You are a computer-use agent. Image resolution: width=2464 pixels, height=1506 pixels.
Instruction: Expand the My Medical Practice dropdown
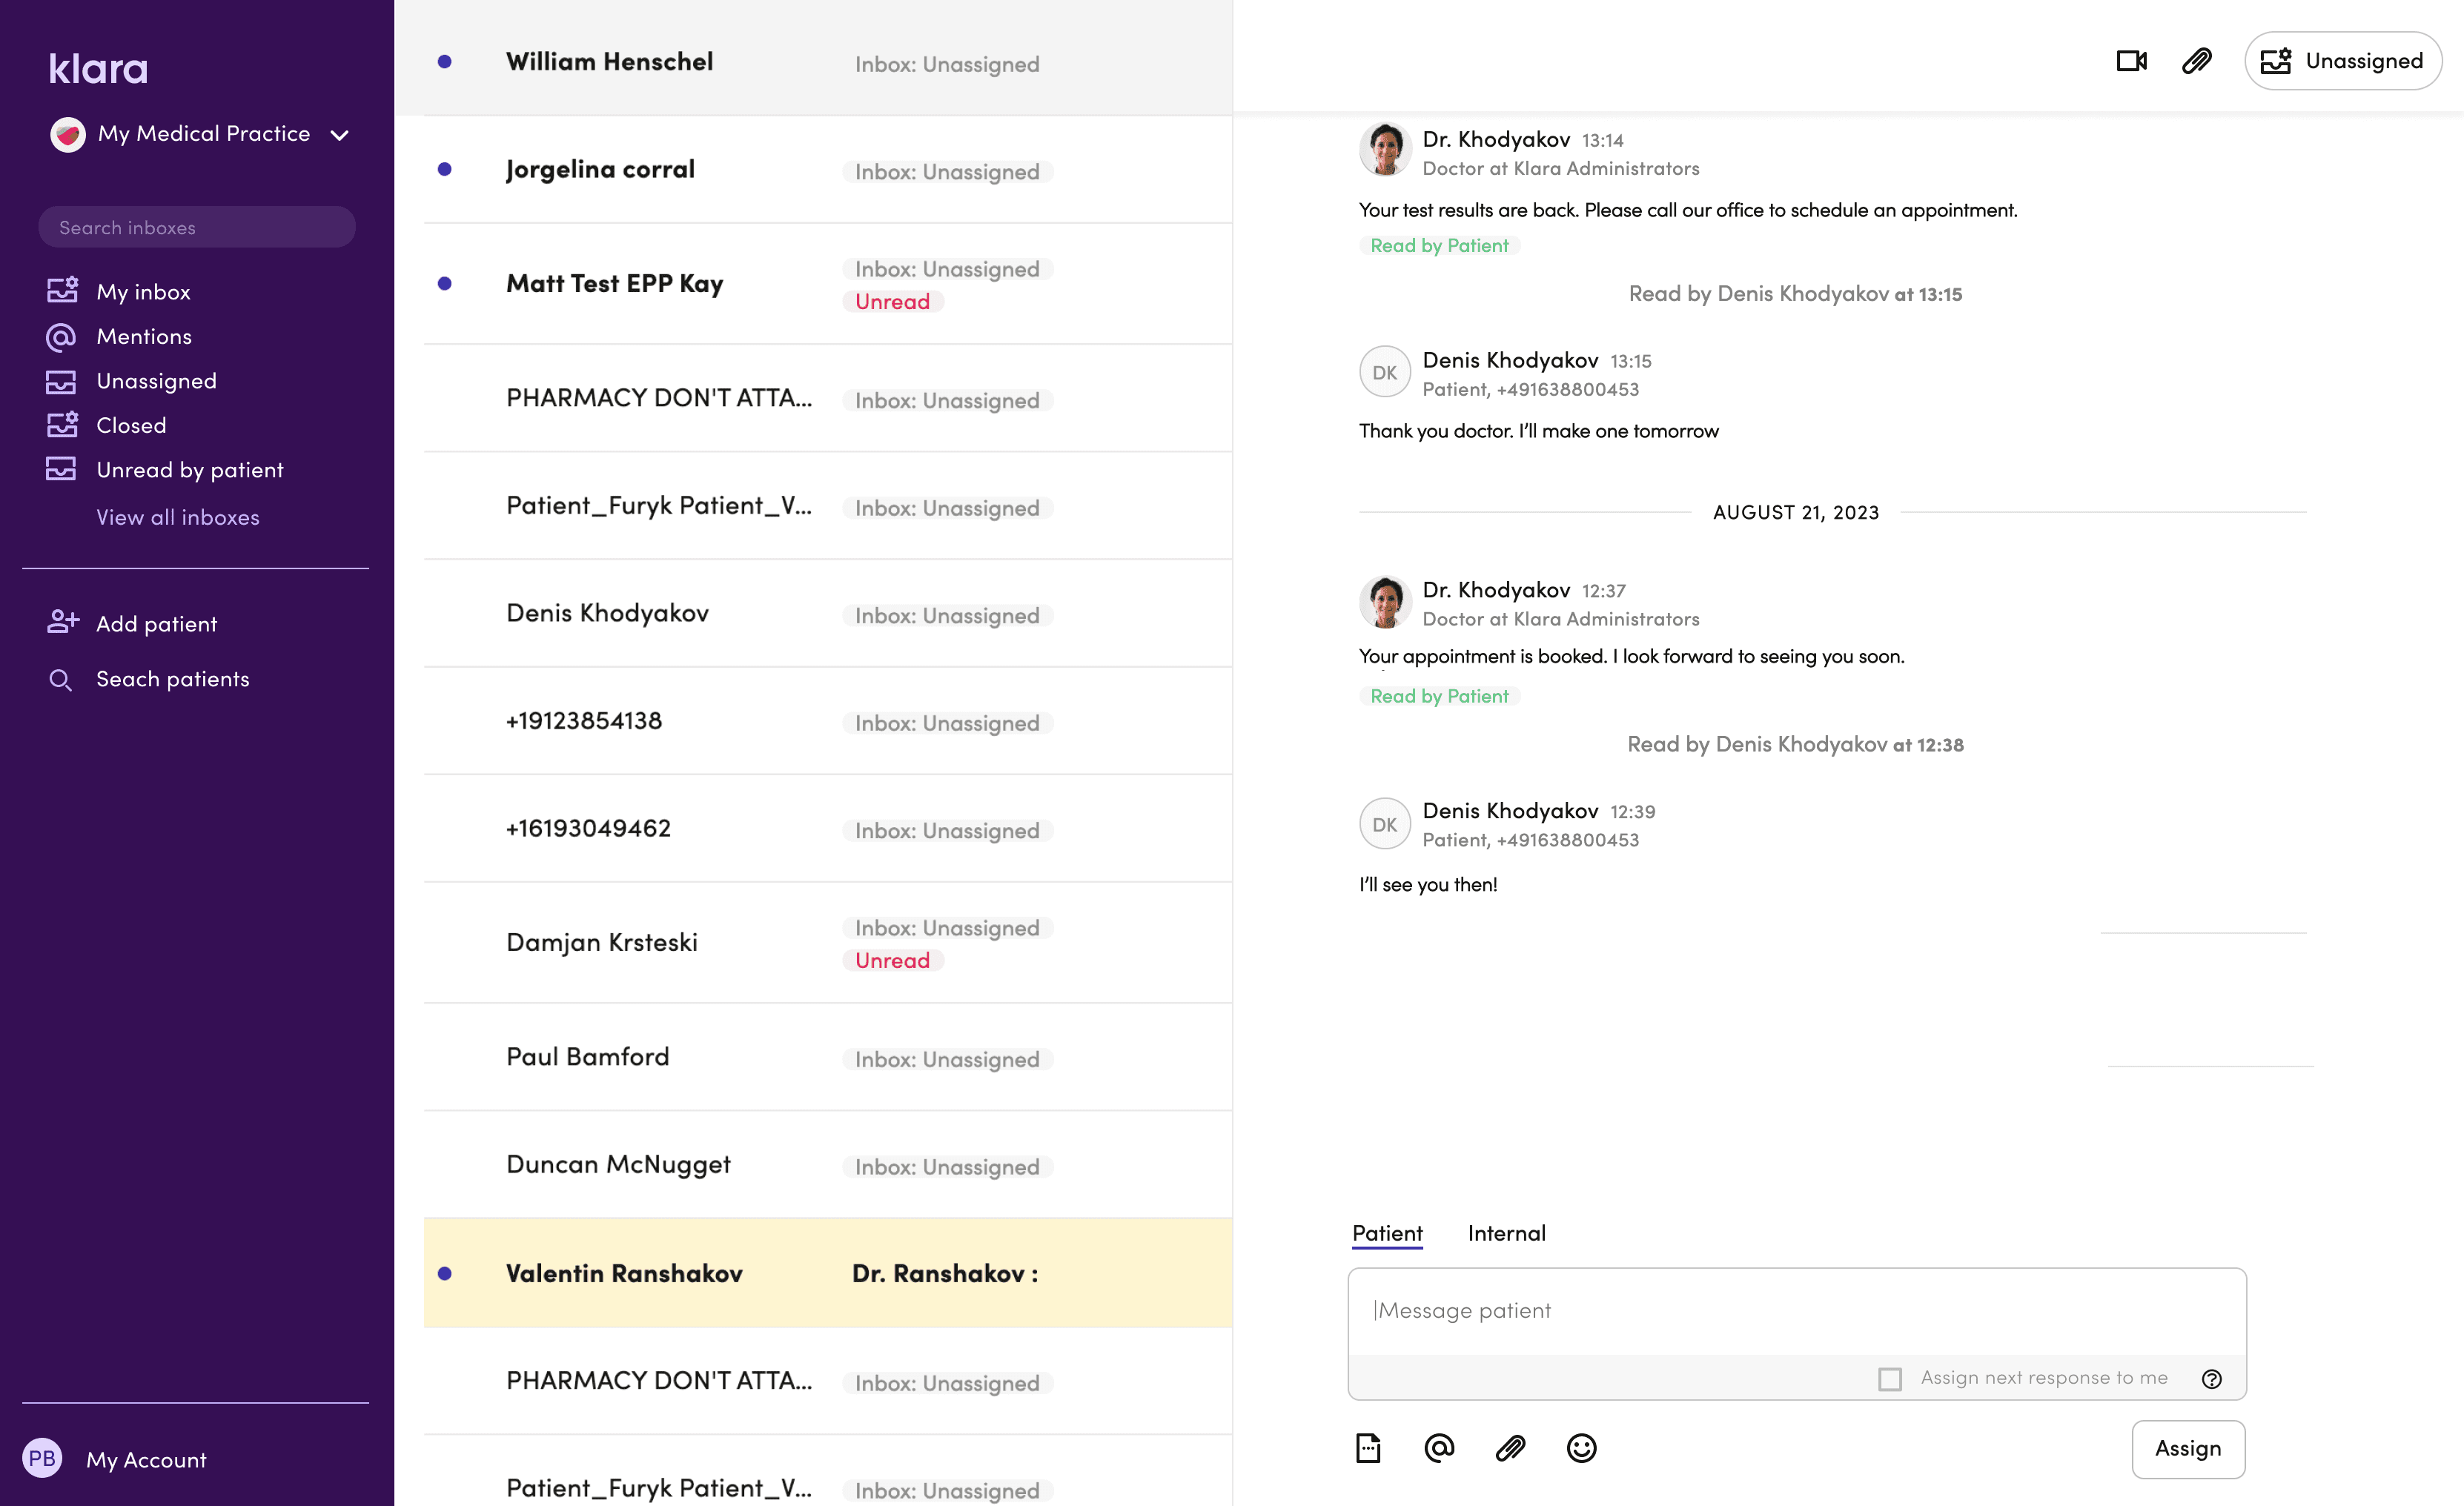(x=339, y=135)
